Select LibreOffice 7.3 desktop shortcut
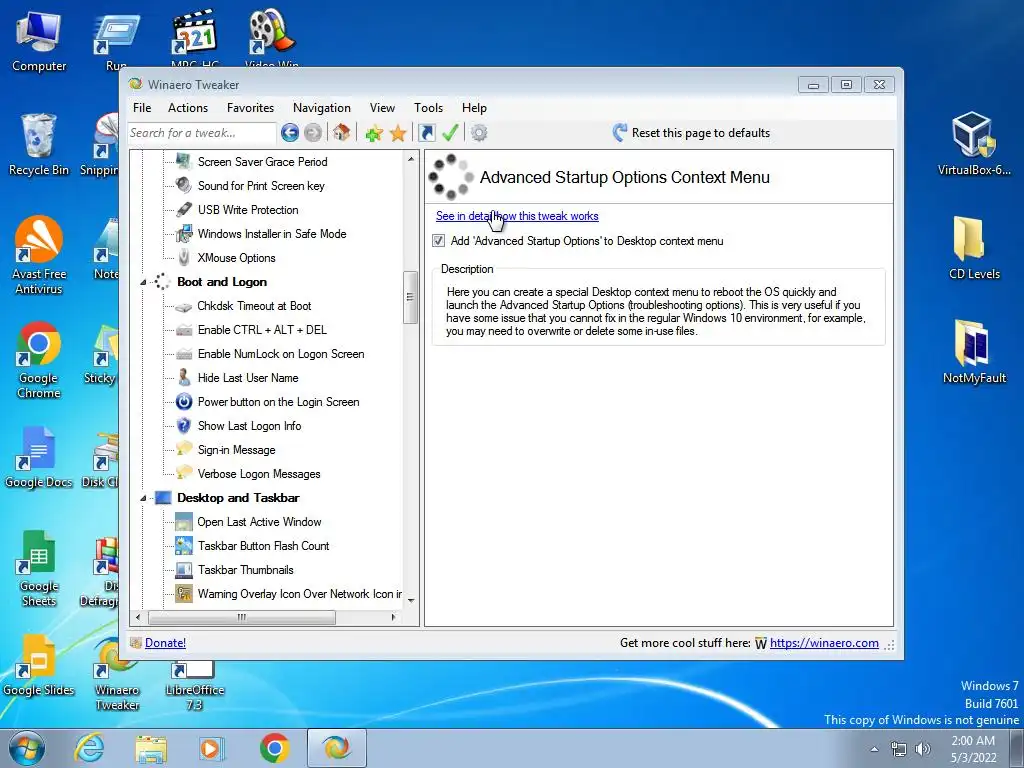 pyautogui.click(x=194, y=686)
